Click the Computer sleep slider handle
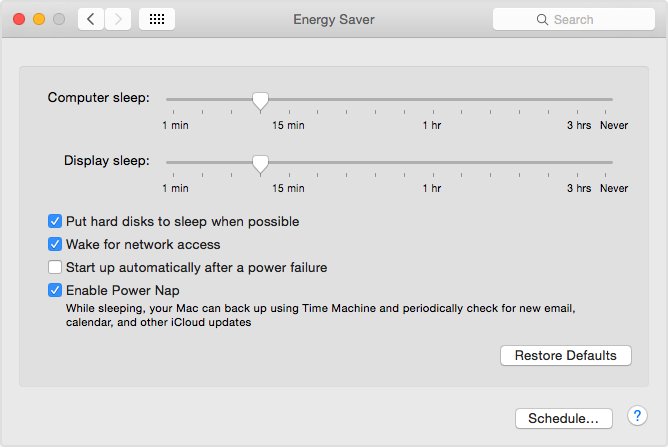This screenshot has height=448, width=668. click(260, 100)
